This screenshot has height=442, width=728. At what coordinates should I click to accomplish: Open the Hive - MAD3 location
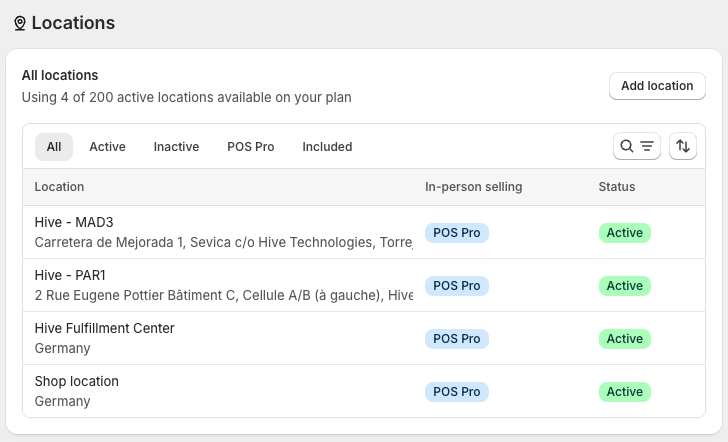coord(75,222)
